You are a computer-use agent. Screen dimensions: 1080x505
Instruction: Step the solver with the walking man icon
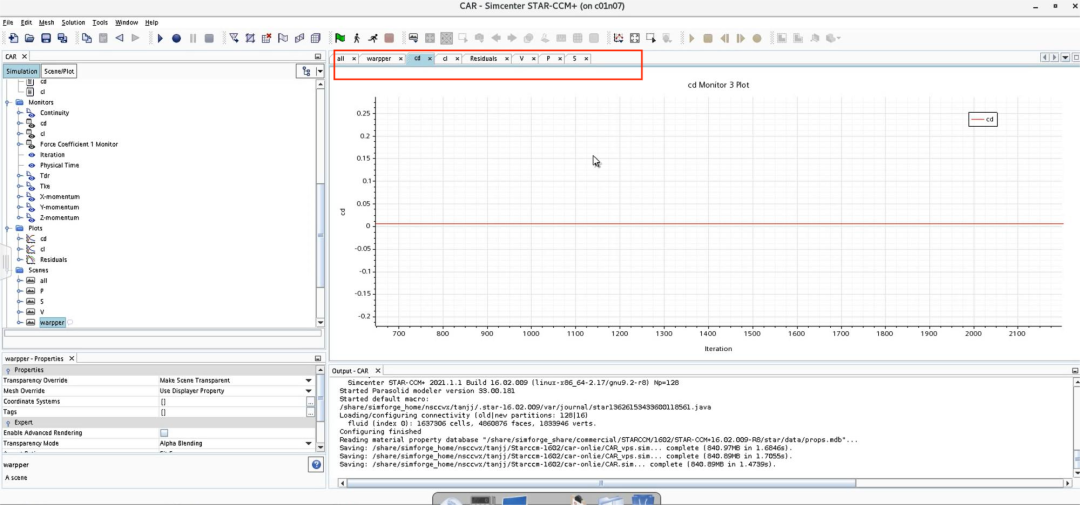tap(356, 39)
